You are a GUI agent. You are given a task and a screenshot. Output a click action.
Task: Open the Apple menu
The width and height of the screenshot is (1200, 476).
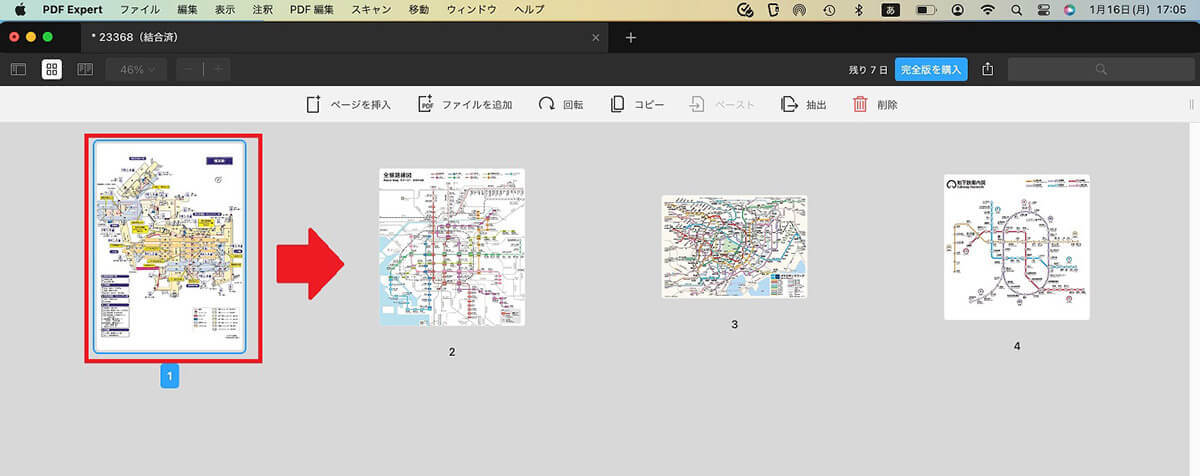[x=18, y=9]
